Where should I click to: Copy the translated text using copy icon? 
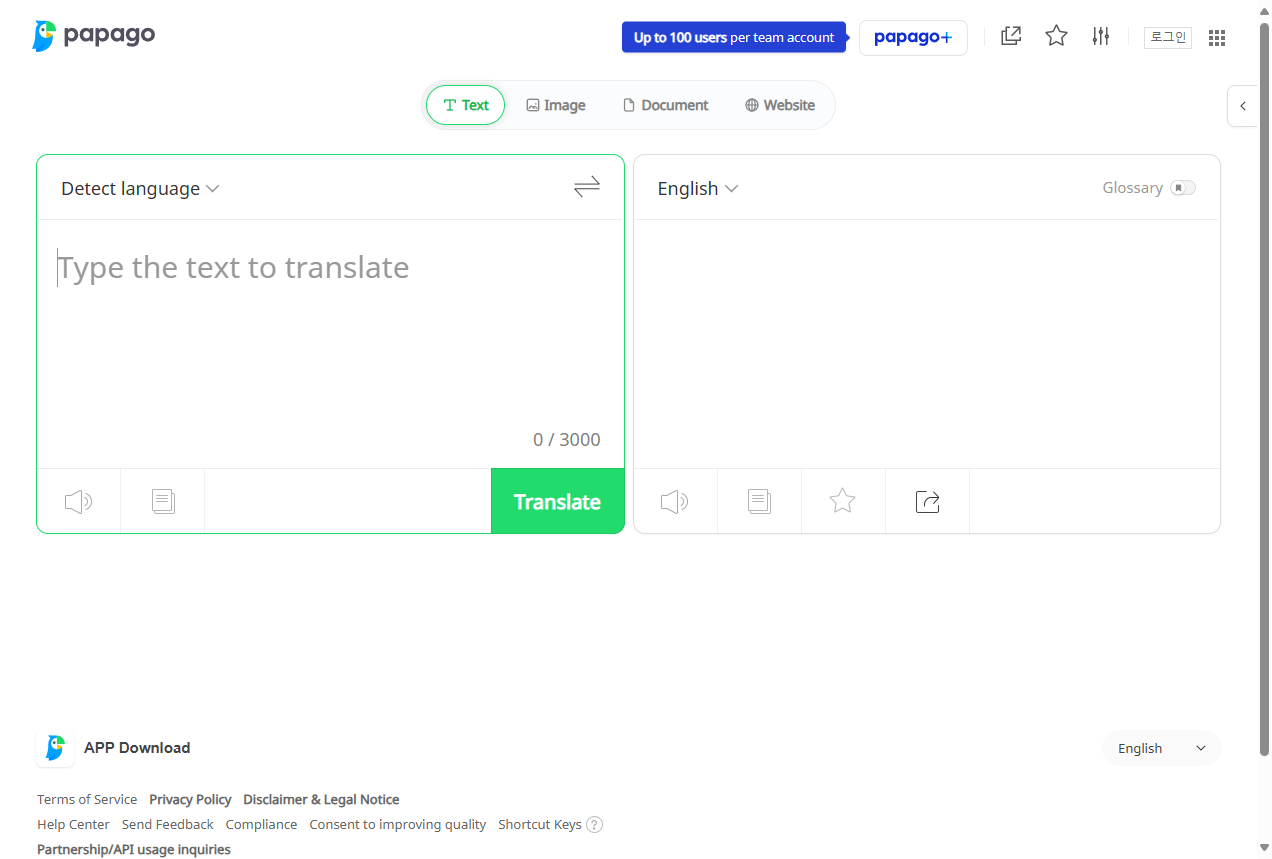pos(759,501)
